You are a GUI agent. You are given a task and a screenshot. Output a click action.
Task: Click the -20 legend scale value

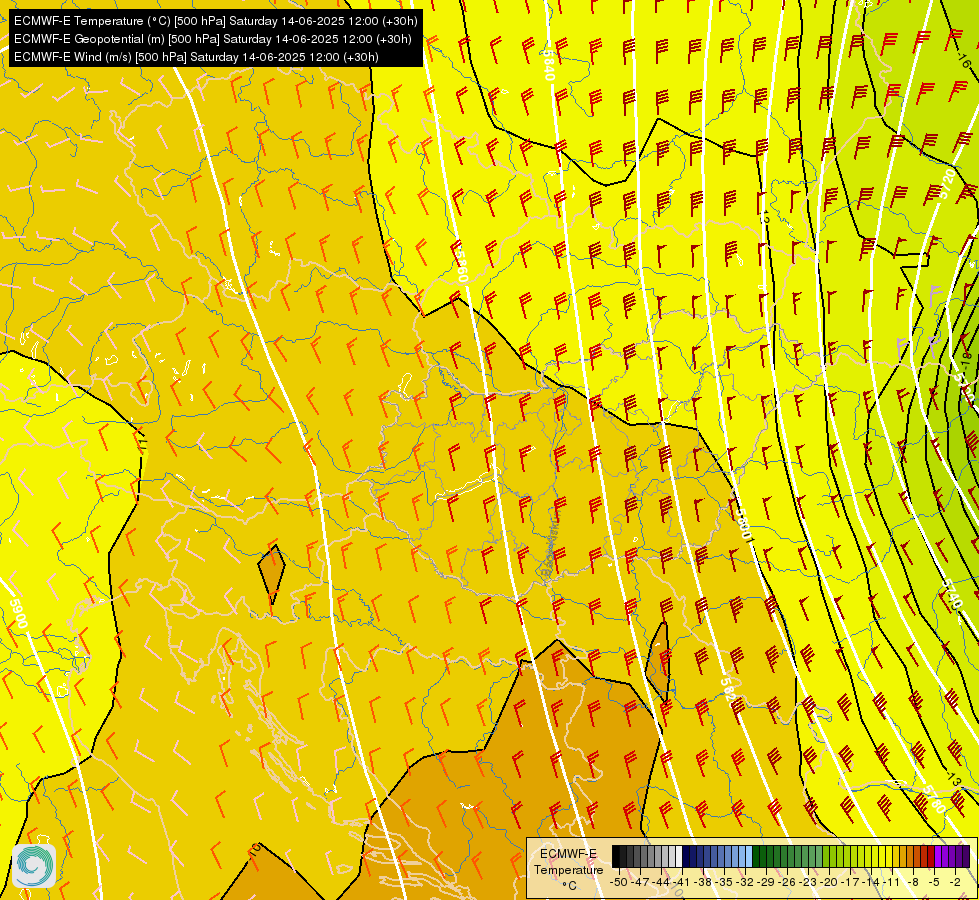click(830, 882)
